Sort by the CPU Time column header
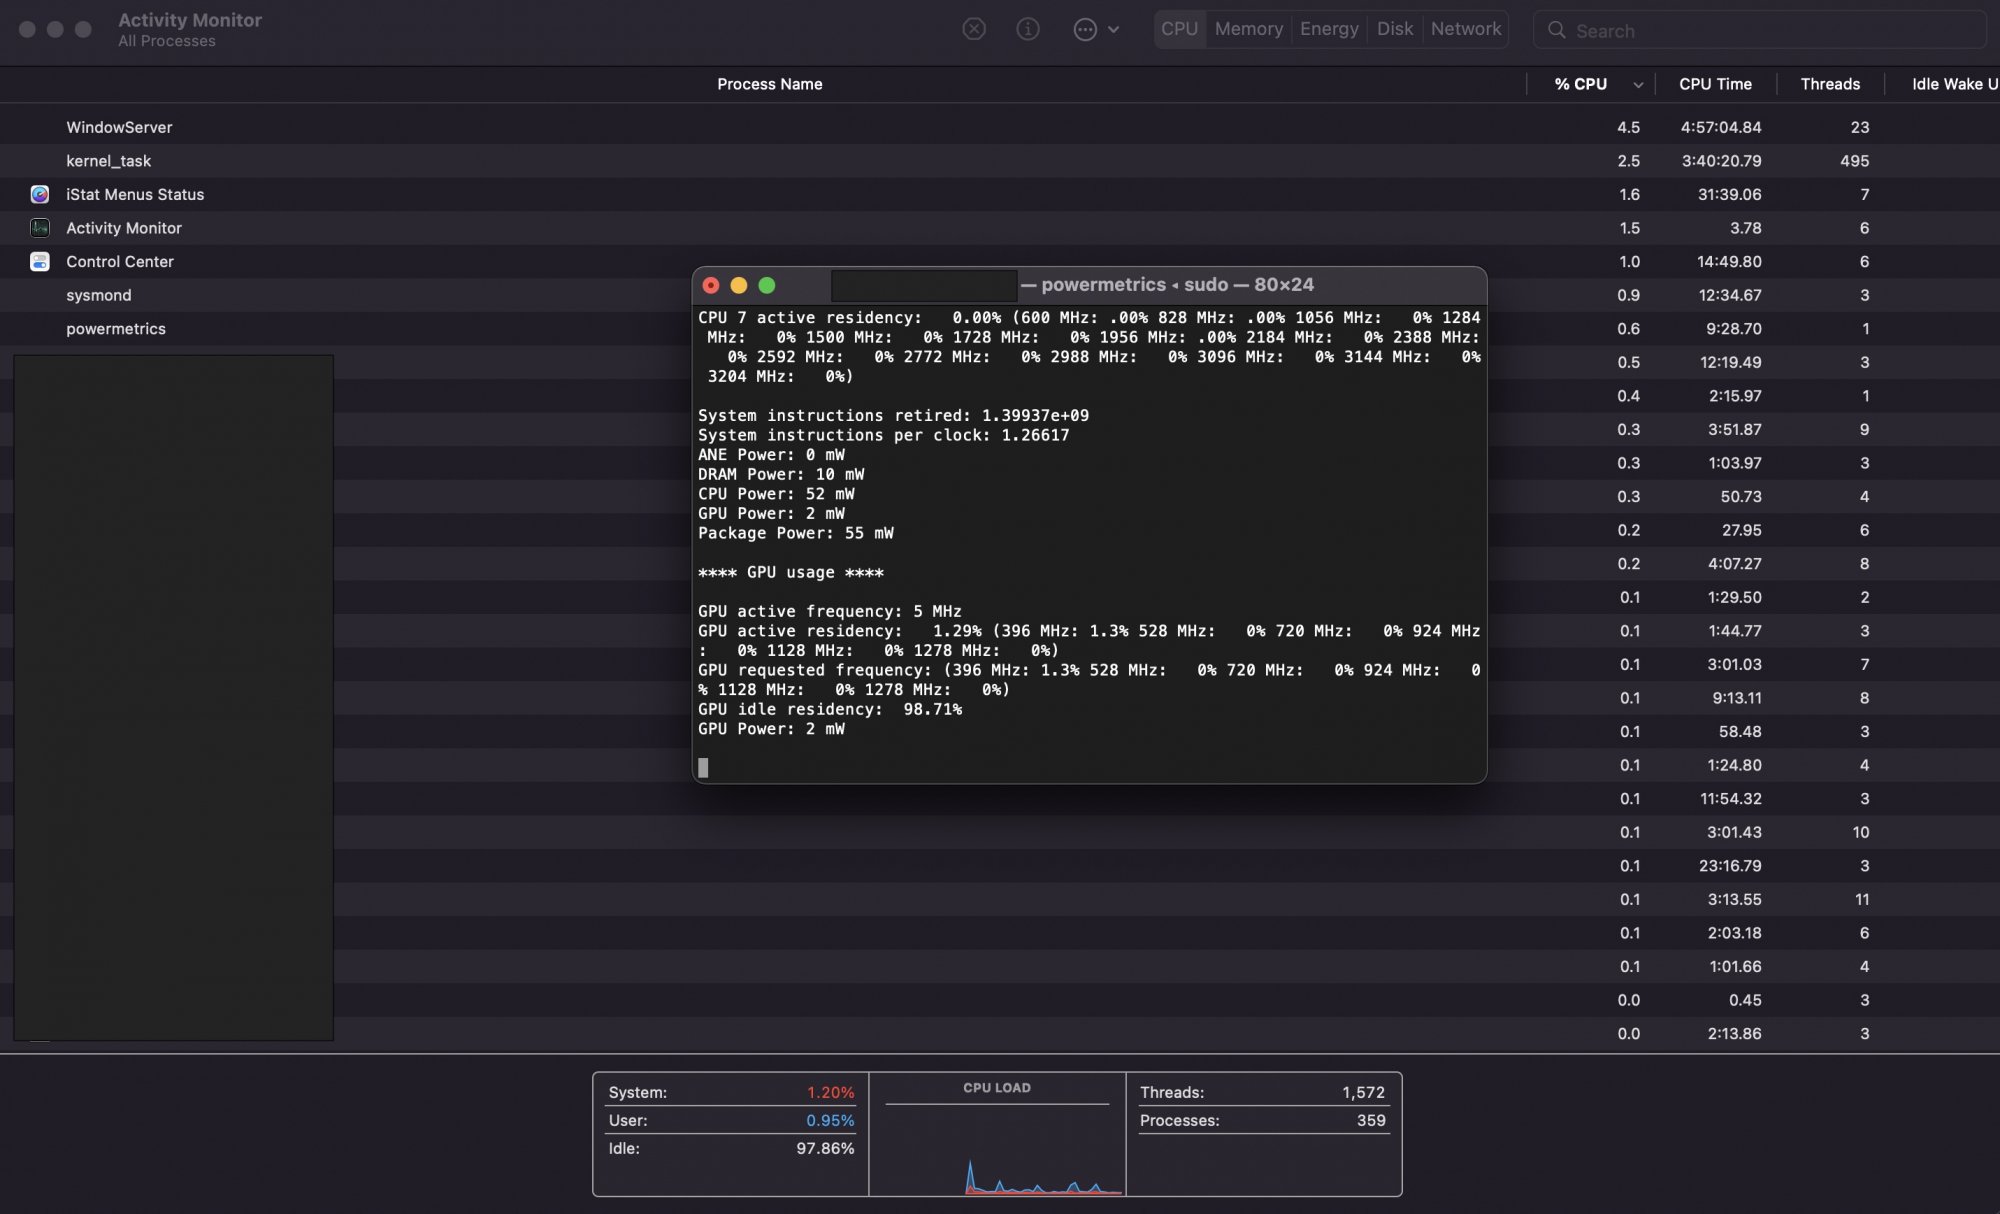2000x1214 pixels. click(x=1715, y=84)
